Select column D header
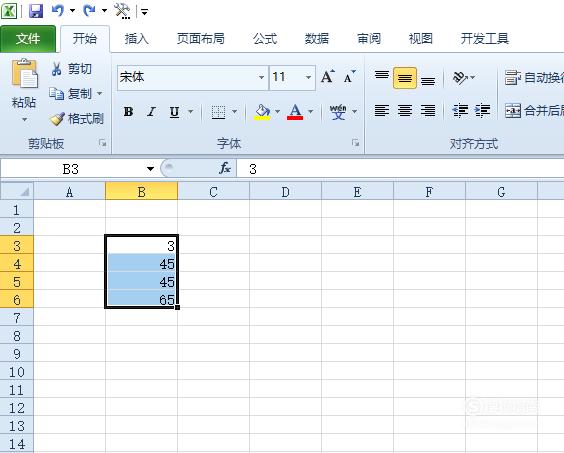Viewport: 564px width, 453px height. coord(285,191)
